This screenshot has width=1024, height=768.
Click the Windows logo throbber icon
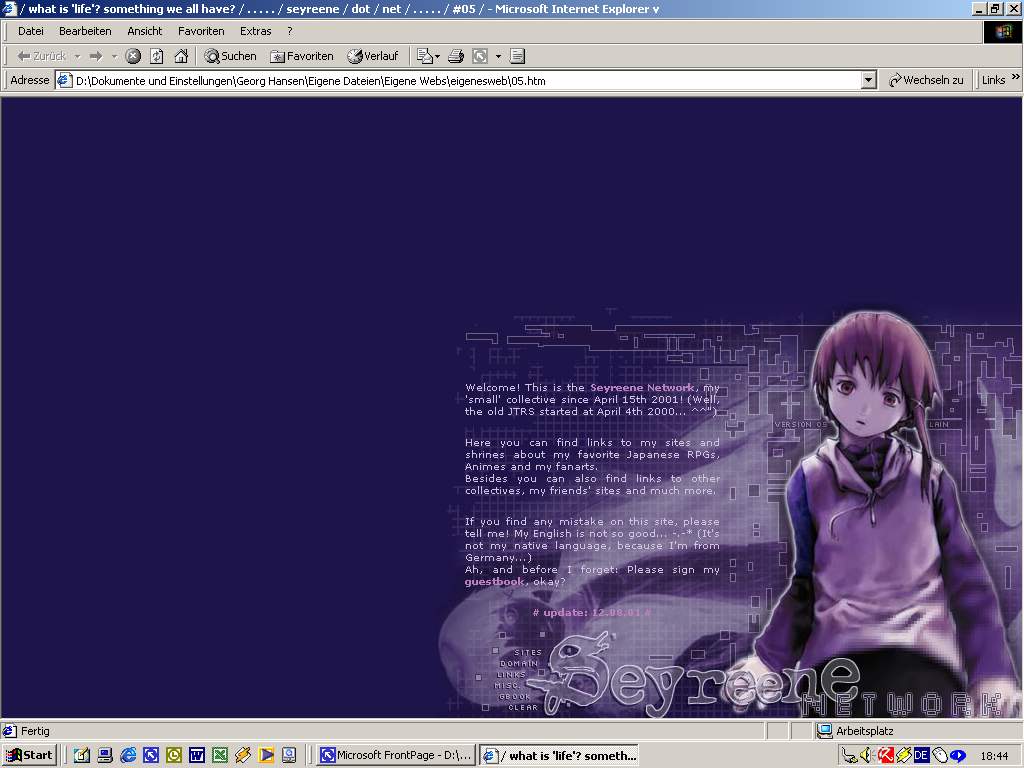[1002, 31]
